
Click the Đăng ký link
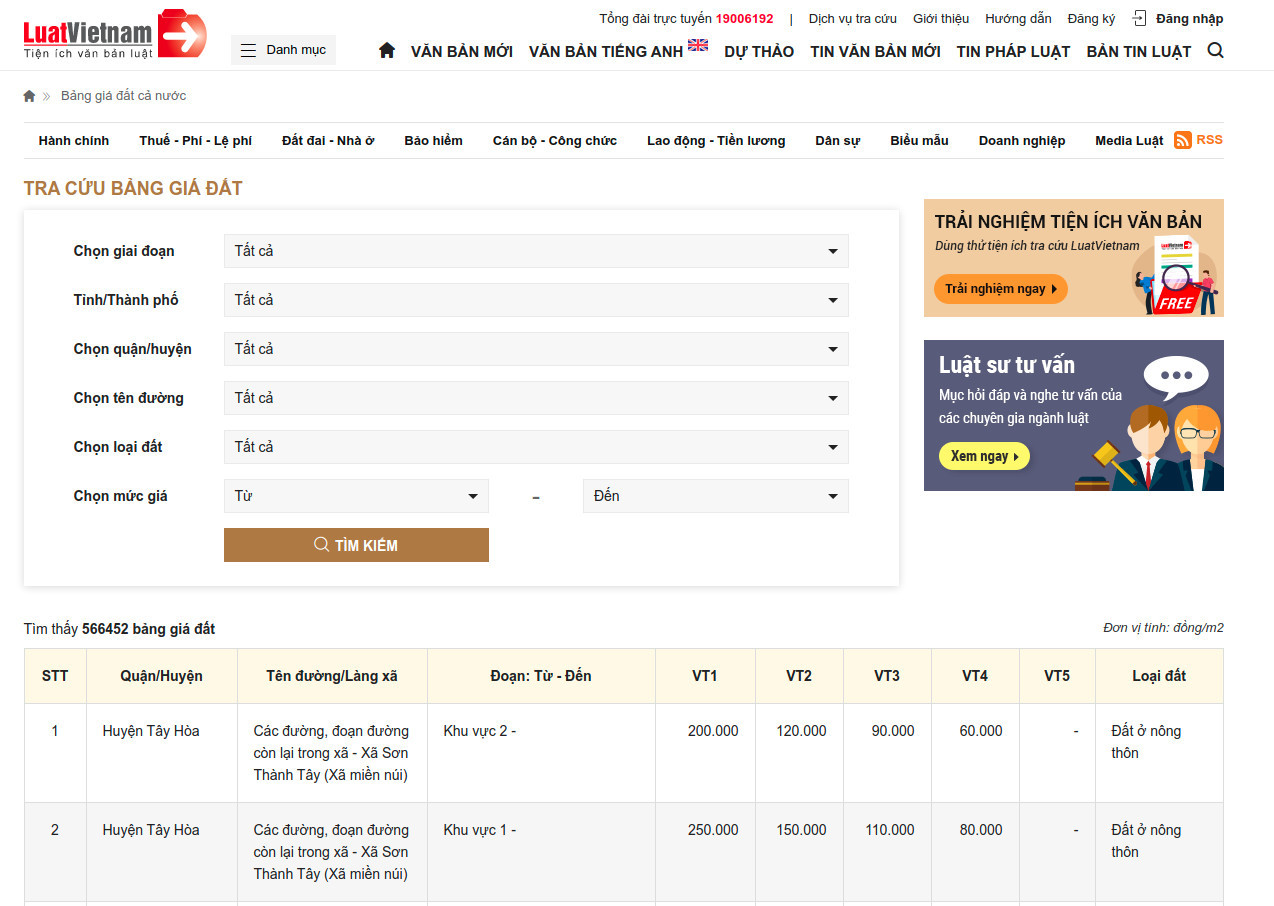pyautogui.click(x=1091, y=19)
